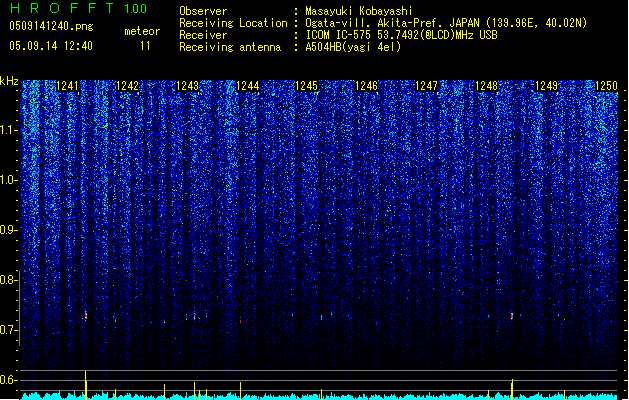Image resolution: width=629 pixels, height=400 pixels.
Task: Click the HROFFT 1.0.0 title text
Action: click(x=78, y=8)
